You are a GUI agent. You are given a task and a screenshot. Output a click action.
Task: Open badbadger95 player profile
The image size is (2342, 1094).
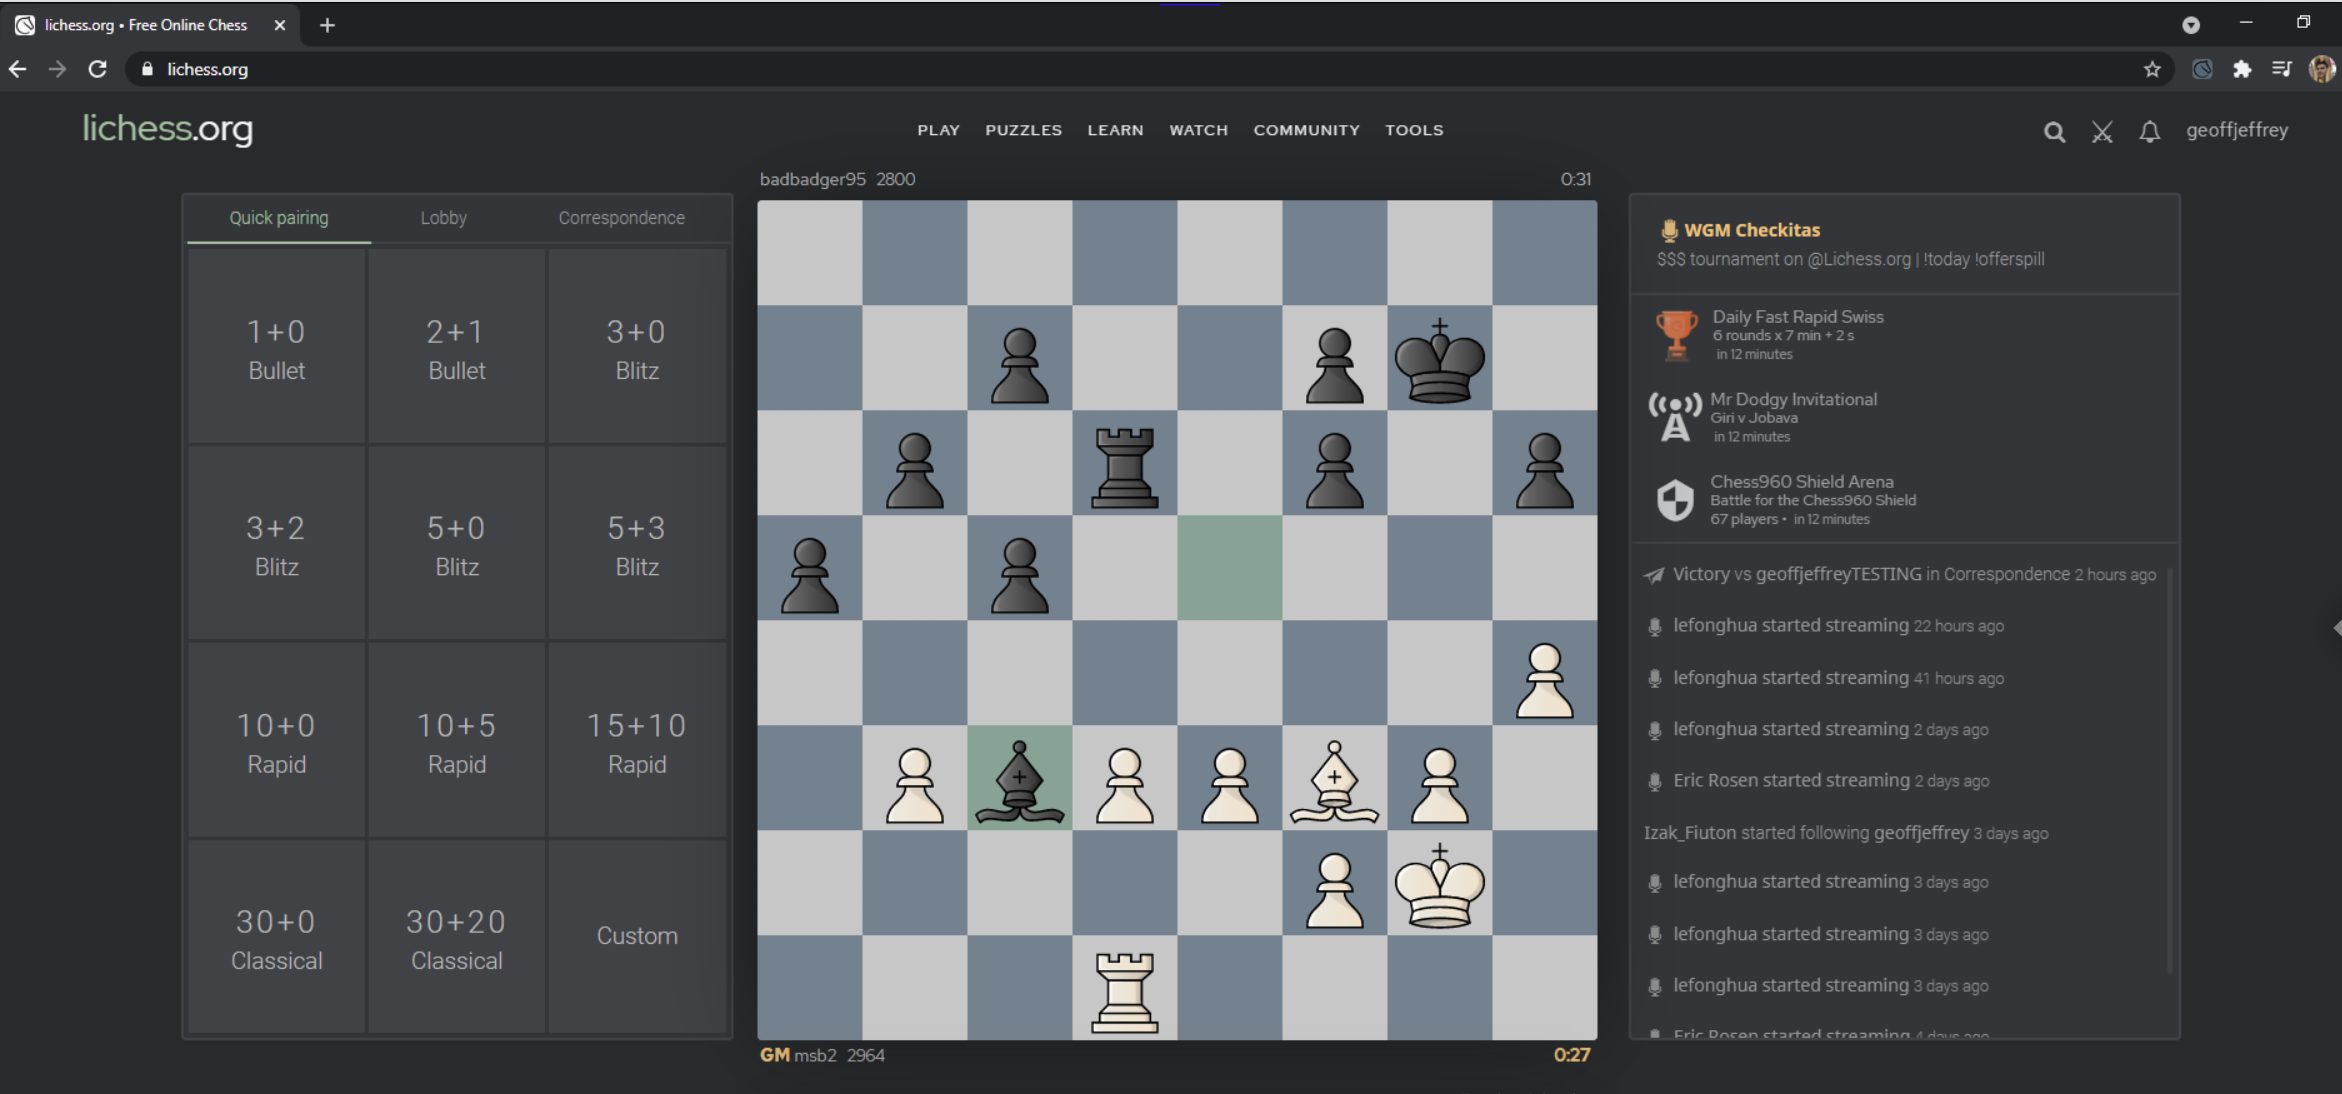click(x=812, y=179)
